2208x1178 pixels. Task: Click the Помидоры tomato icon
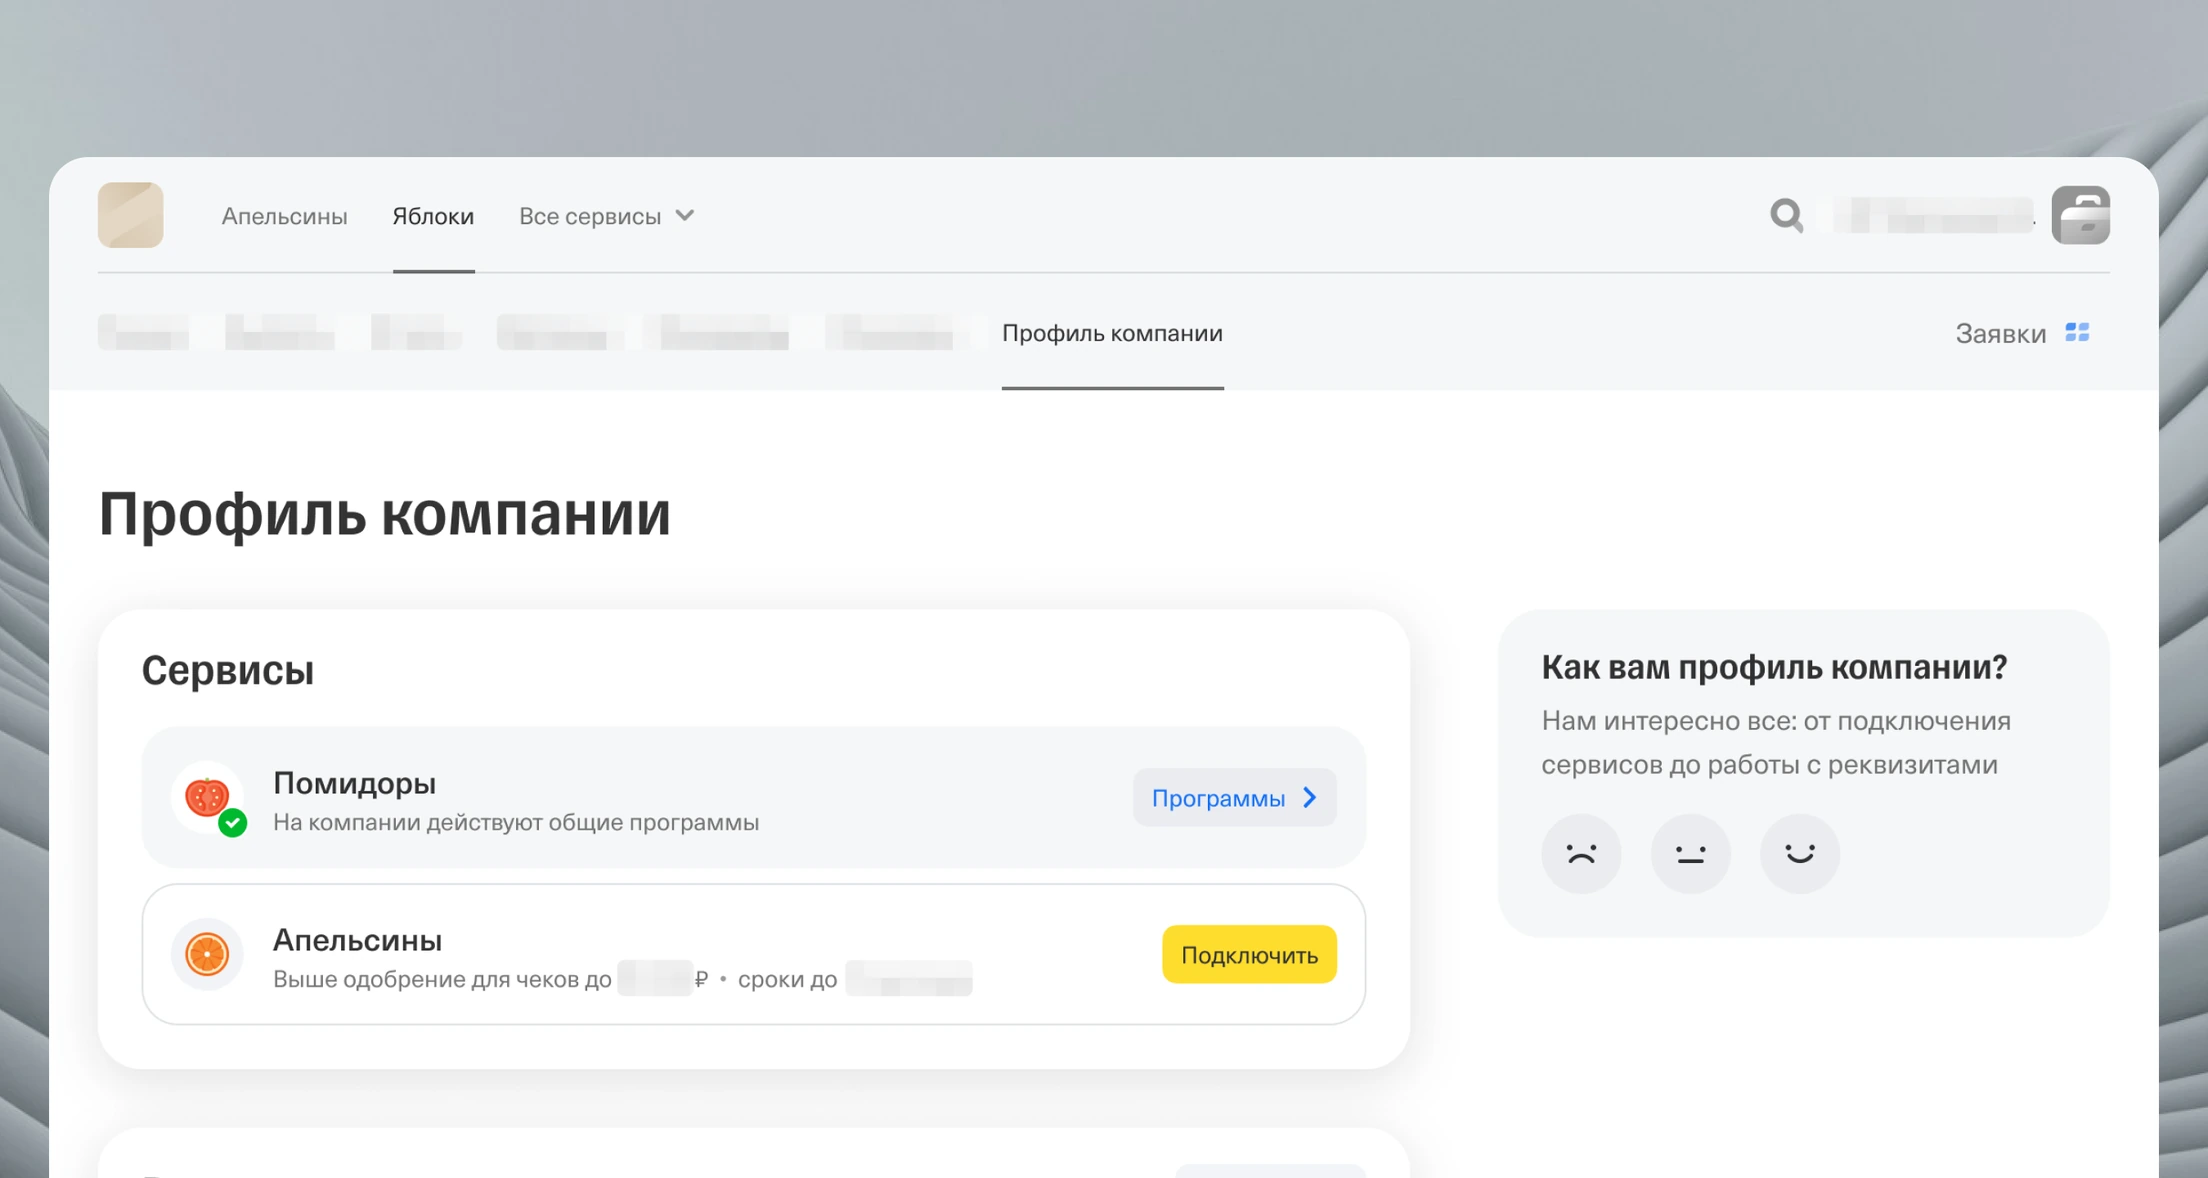click(x=208, y=797)
